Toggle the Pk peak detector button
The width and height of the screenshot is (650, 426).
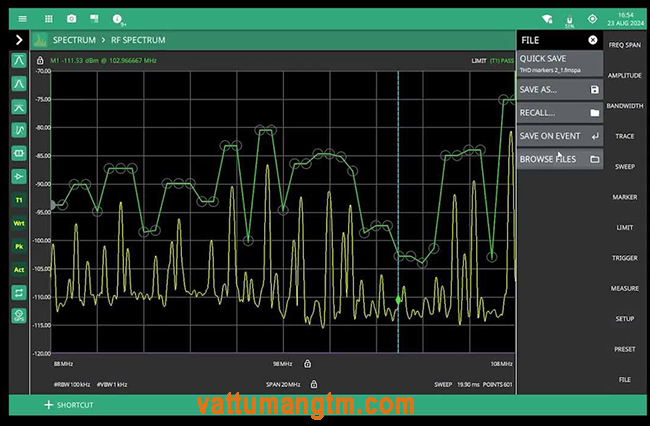pyautogui.click(x=18, y=245)
